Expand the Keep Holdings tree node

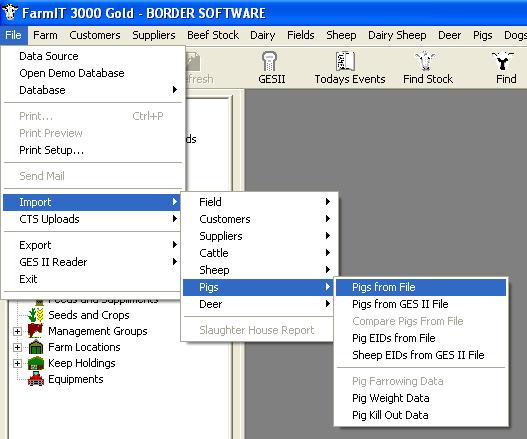[x=17, y=363]
